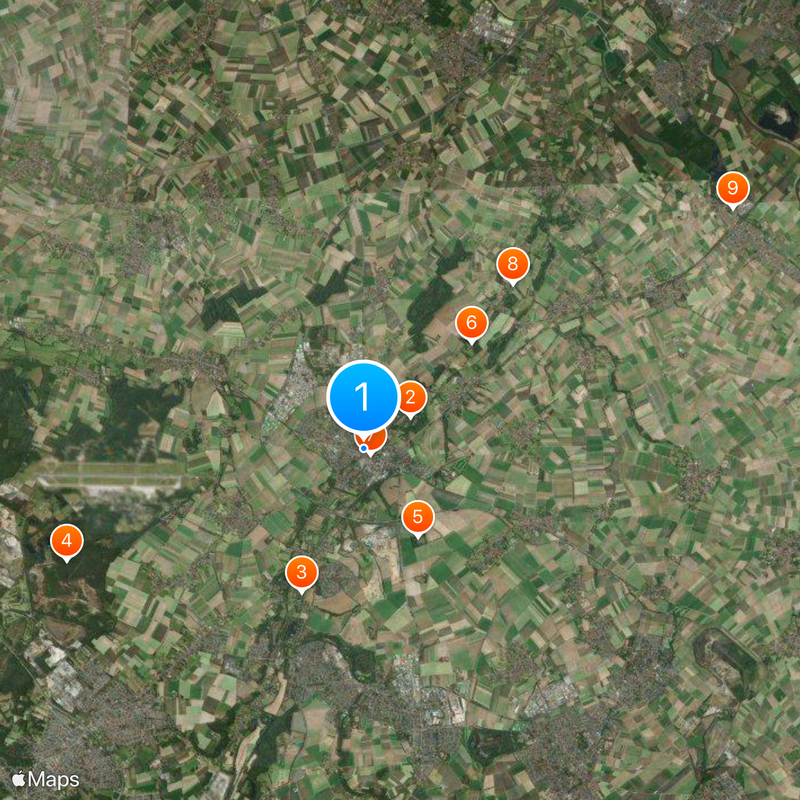The width and height of the screenshot is (800, 800).
Task: Select orange pin number 3
Action: point(302,572)
